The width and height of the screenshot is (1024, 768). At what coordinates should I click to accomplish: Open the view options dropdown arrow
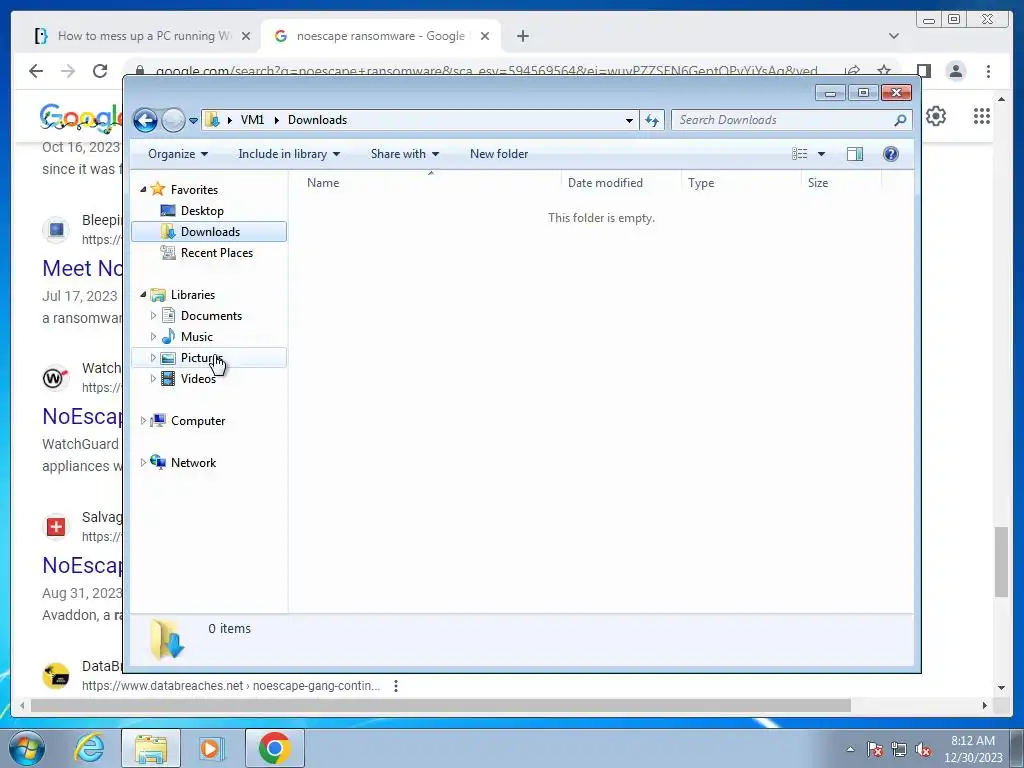coord(822,154)
